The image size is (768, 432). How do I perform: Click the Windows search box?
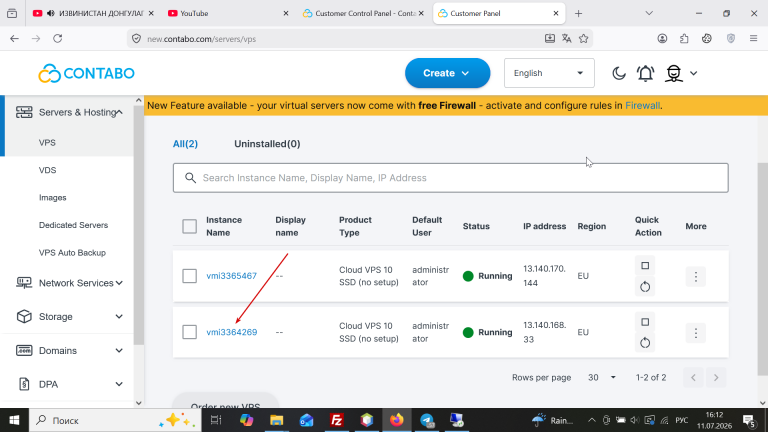pos(116,420)
